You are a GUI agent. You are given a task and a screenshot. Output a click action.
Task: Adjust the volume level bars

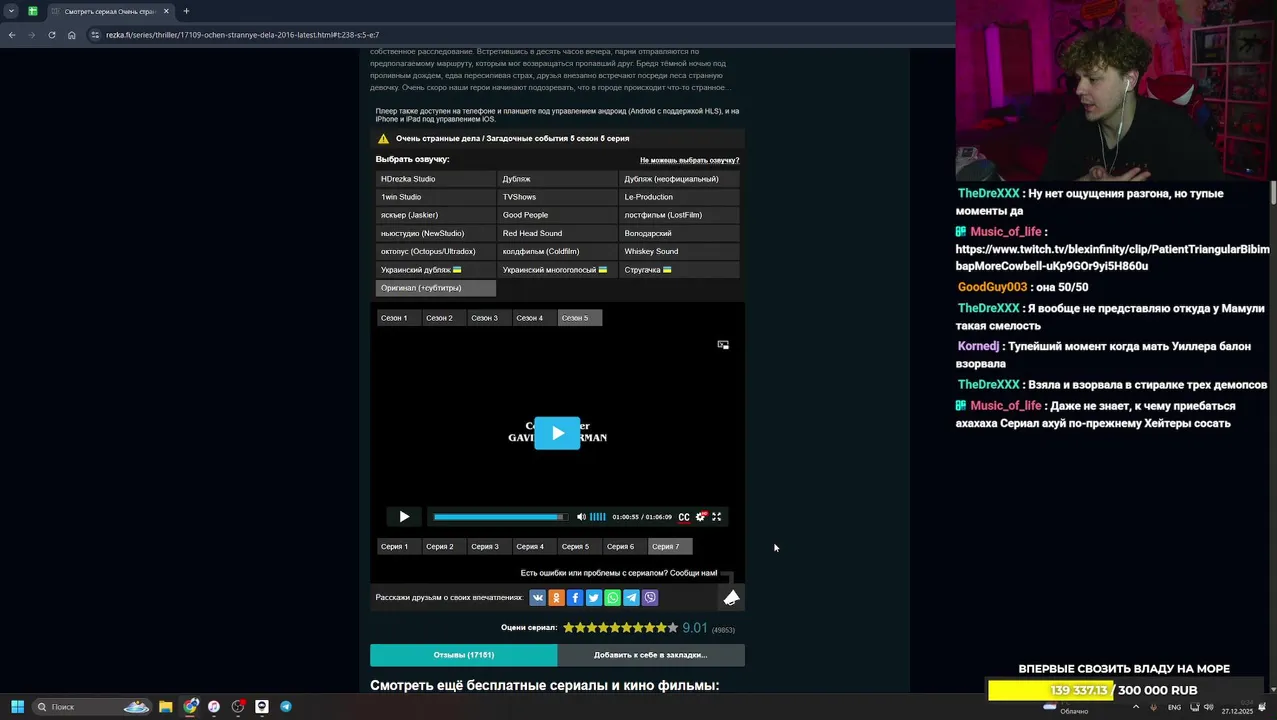pos(598,517)
